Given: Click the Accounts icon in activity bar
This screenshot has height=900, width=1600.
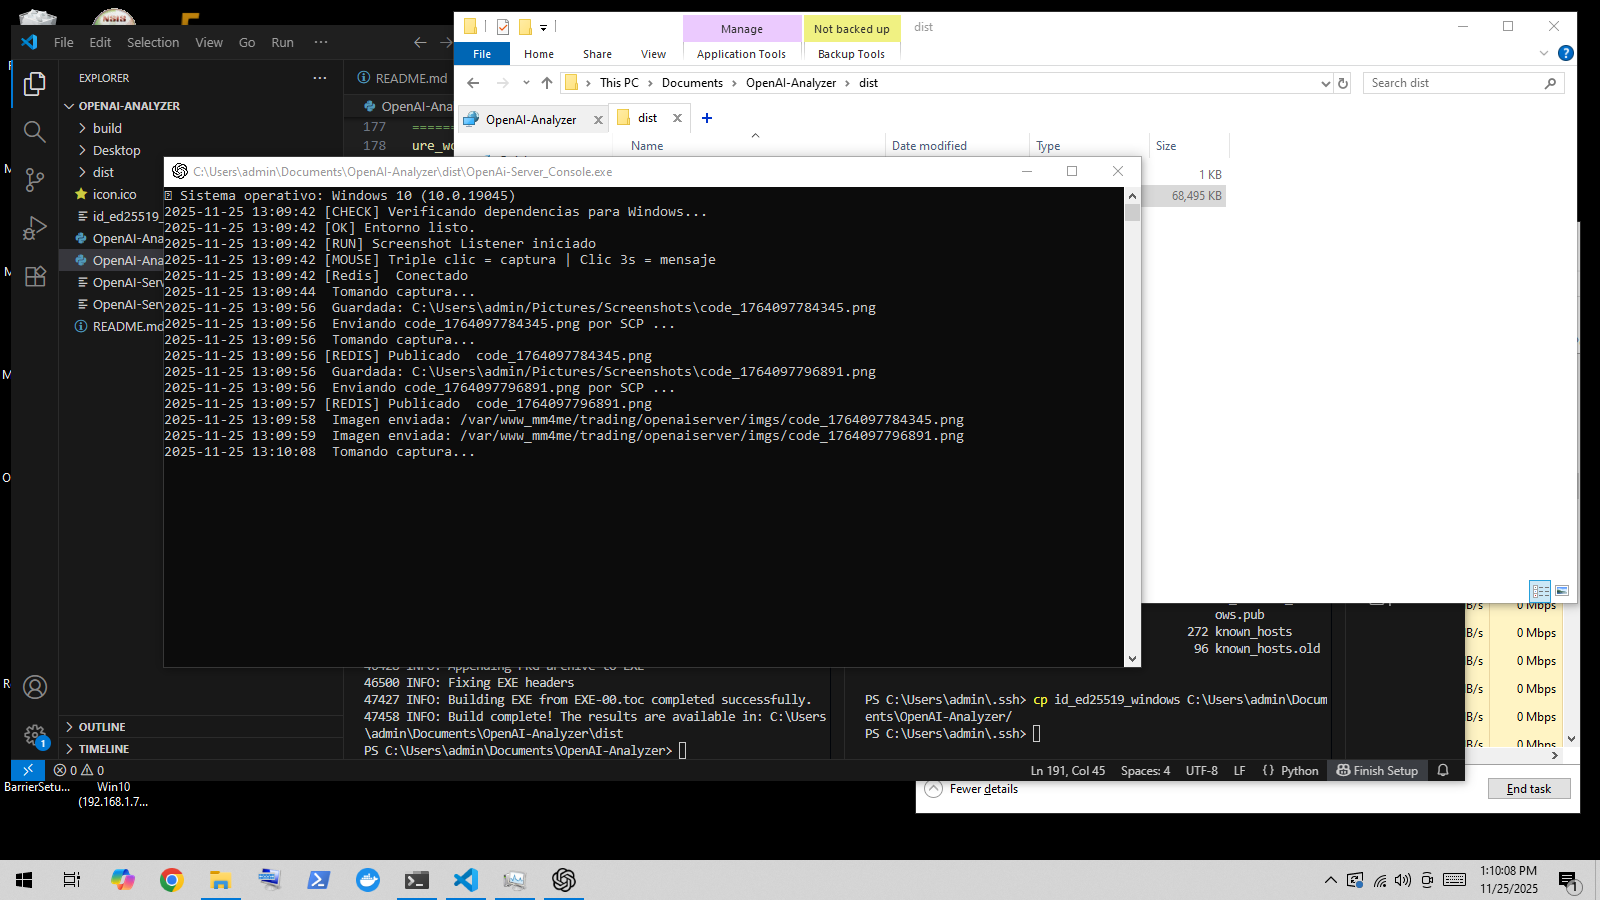Looking at the screenshot, I should tap(35, 687).
